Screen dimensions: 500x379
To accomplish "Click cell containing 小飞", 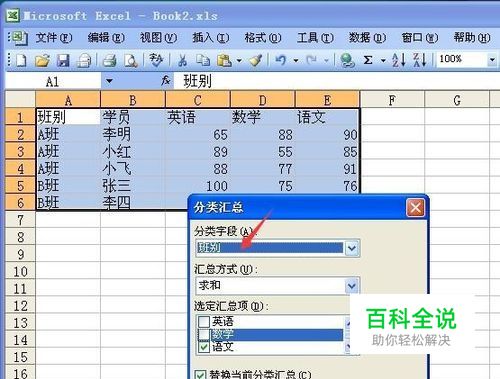I will click(x=133, y=169).
